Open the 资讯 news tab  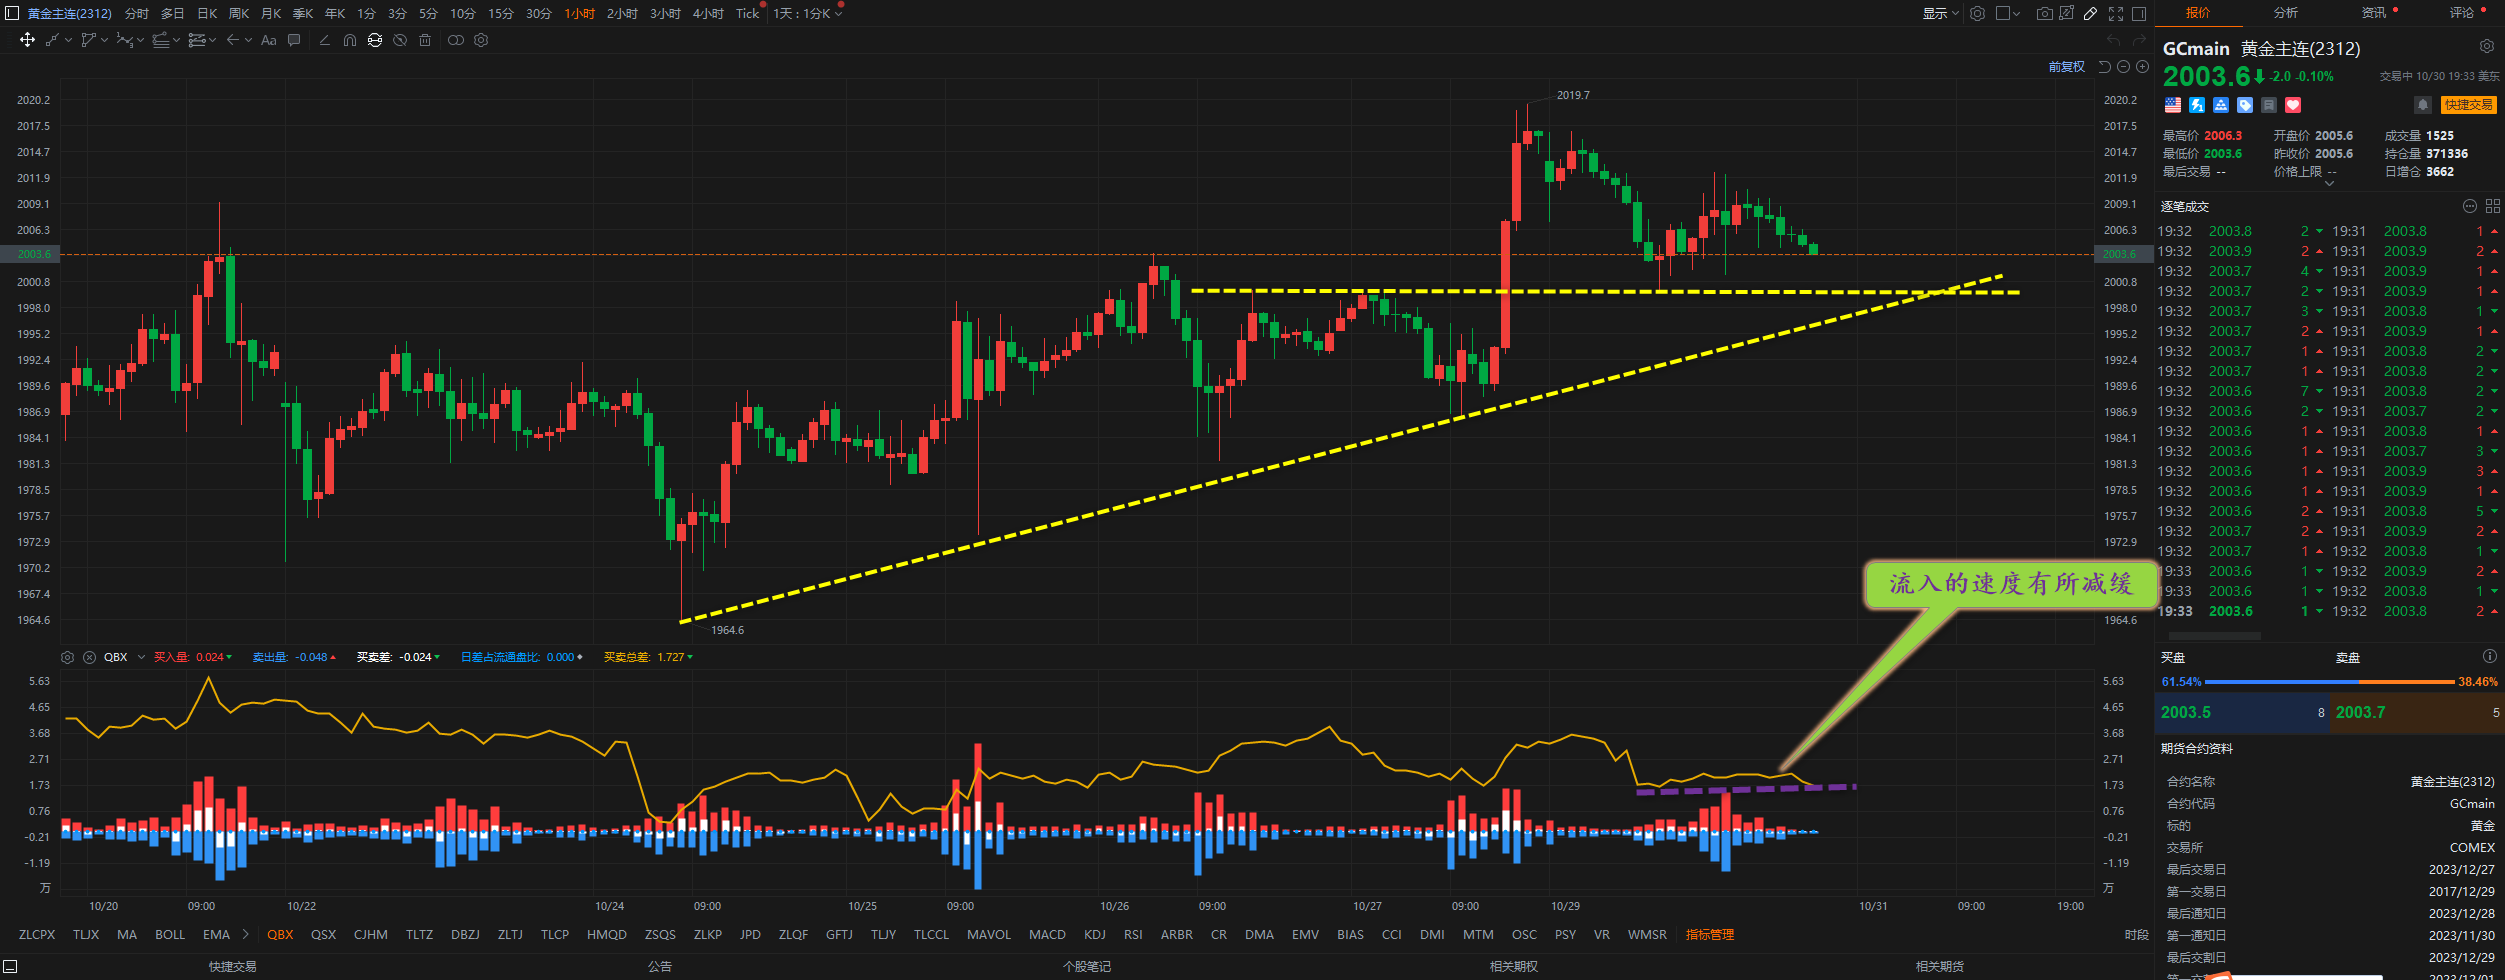[x=2374, y=13]
